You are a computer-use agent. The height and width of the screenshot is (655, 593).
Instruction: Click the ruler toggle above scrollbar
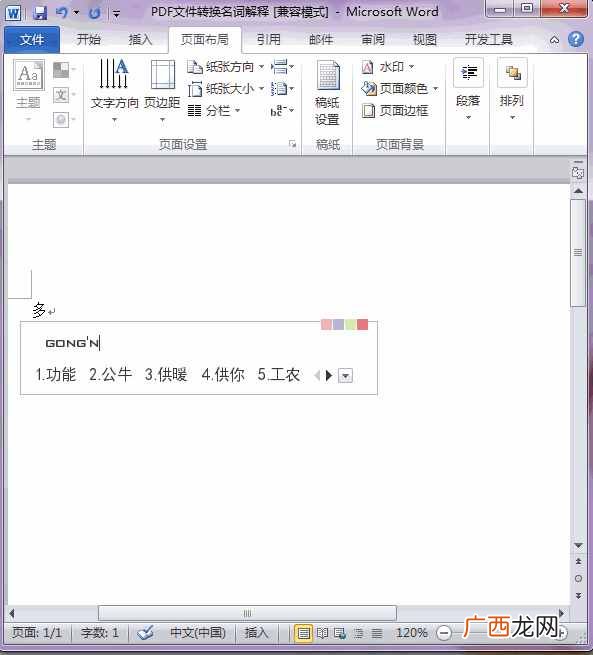(578, 171)
